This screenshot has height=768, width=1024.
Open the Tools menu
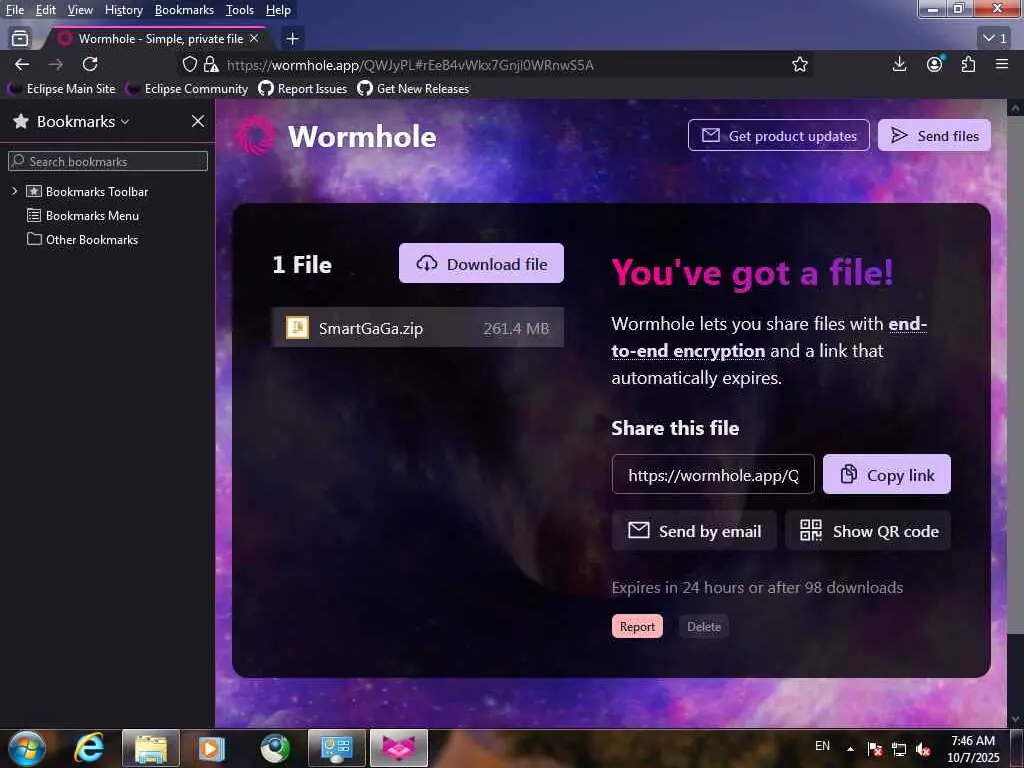(x=240, y=10)
